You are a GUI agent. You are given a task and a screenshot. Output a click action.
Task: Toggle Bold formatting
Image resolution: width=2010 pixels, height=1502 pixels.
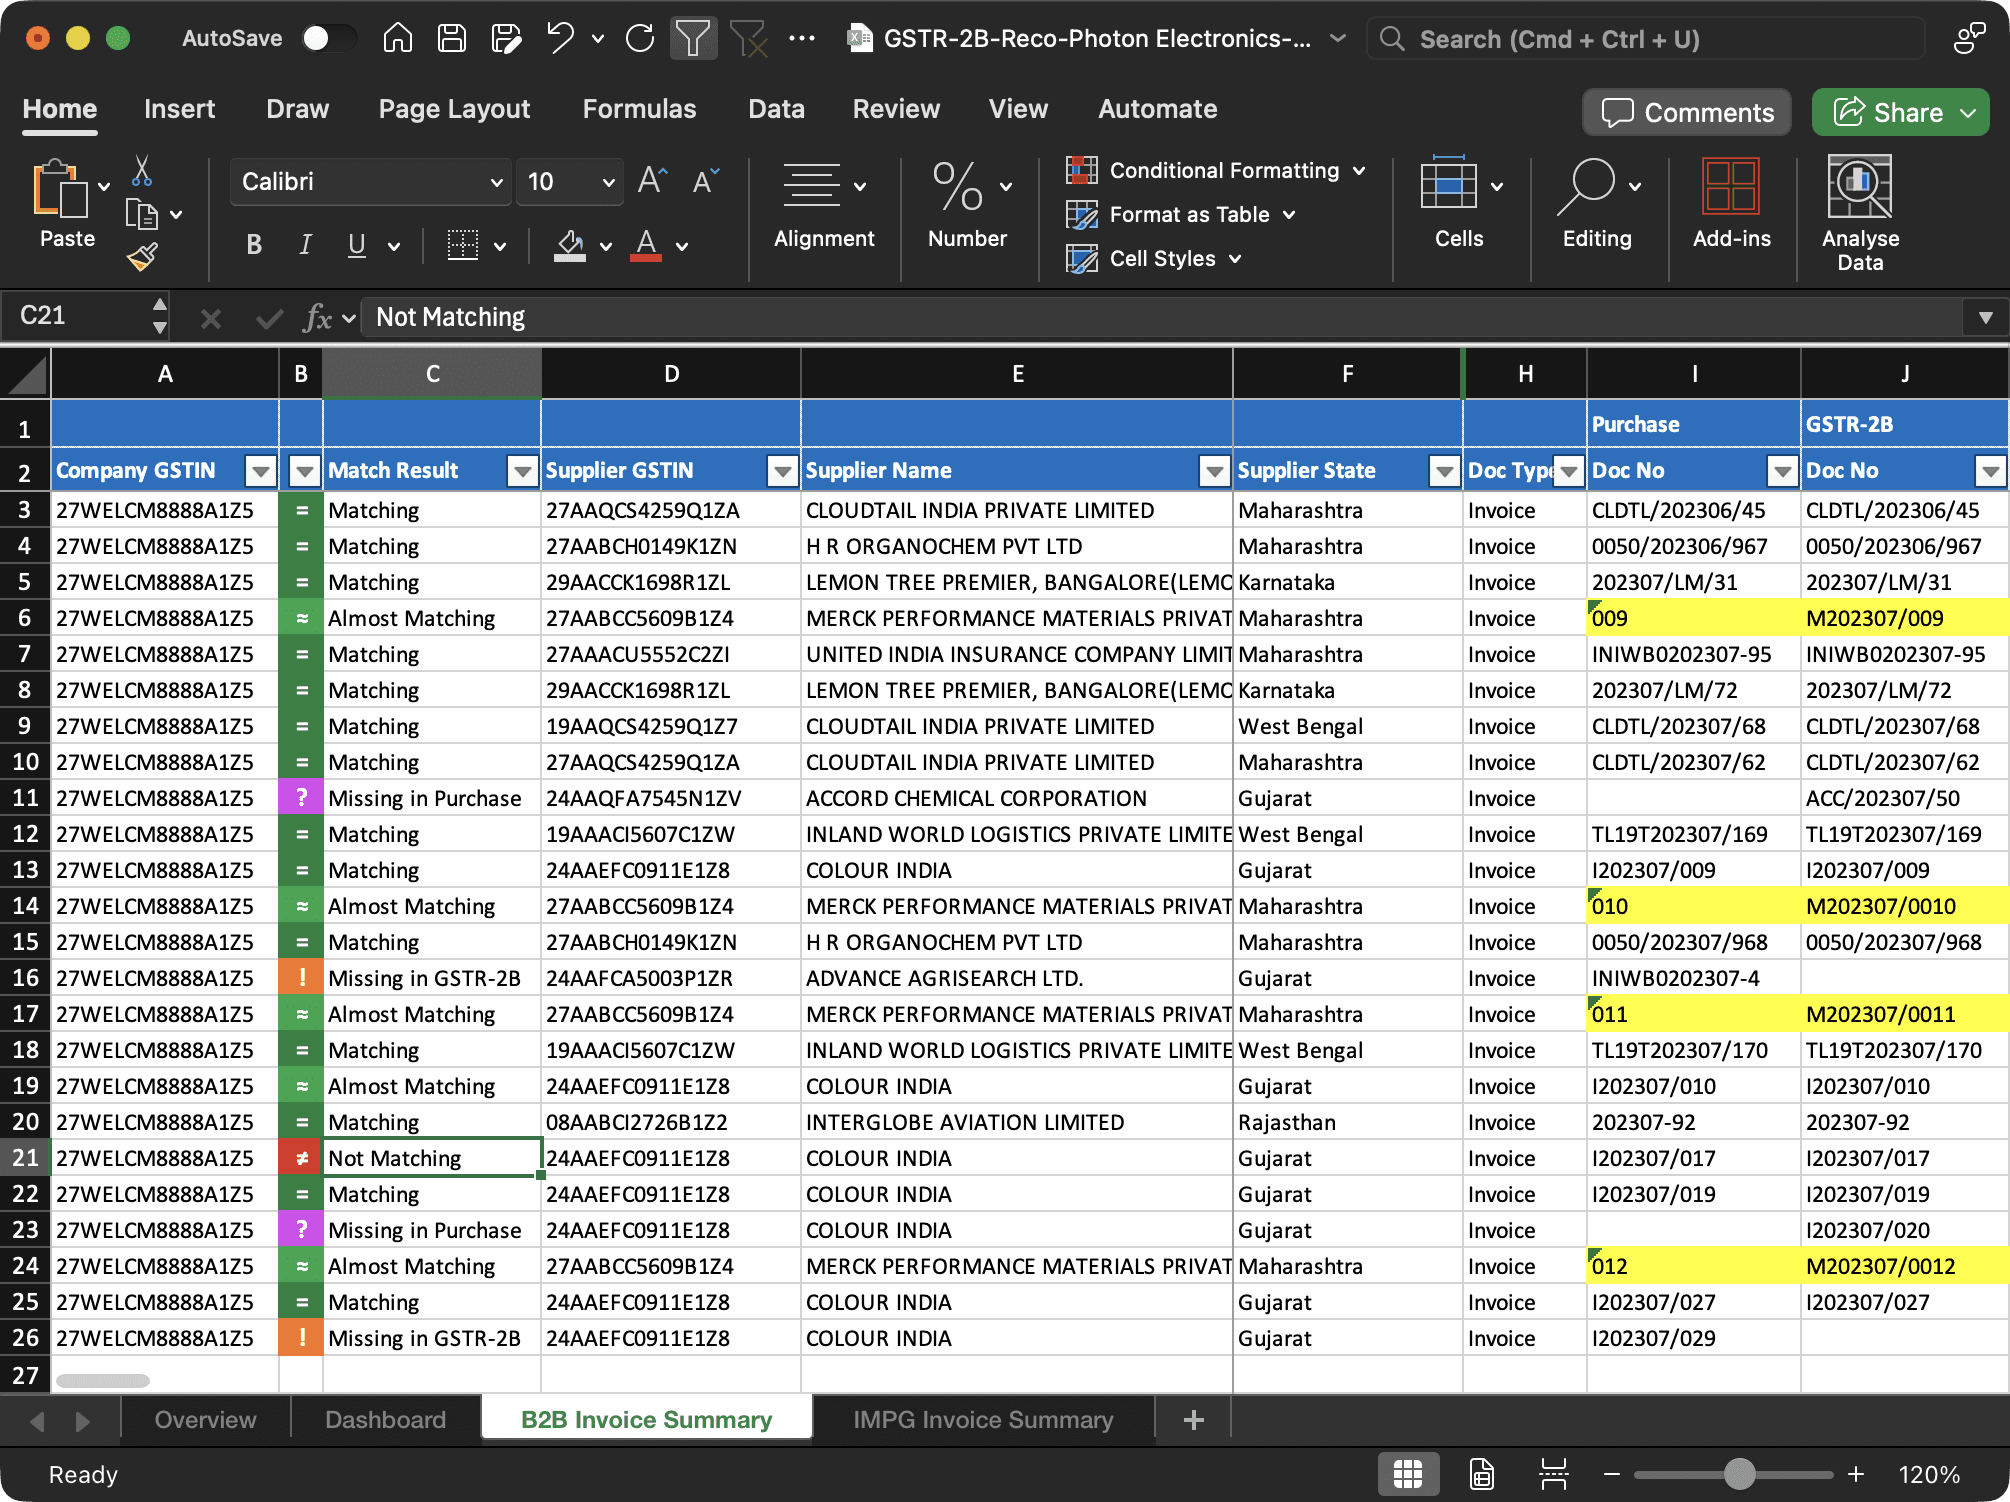coord(254,245)
